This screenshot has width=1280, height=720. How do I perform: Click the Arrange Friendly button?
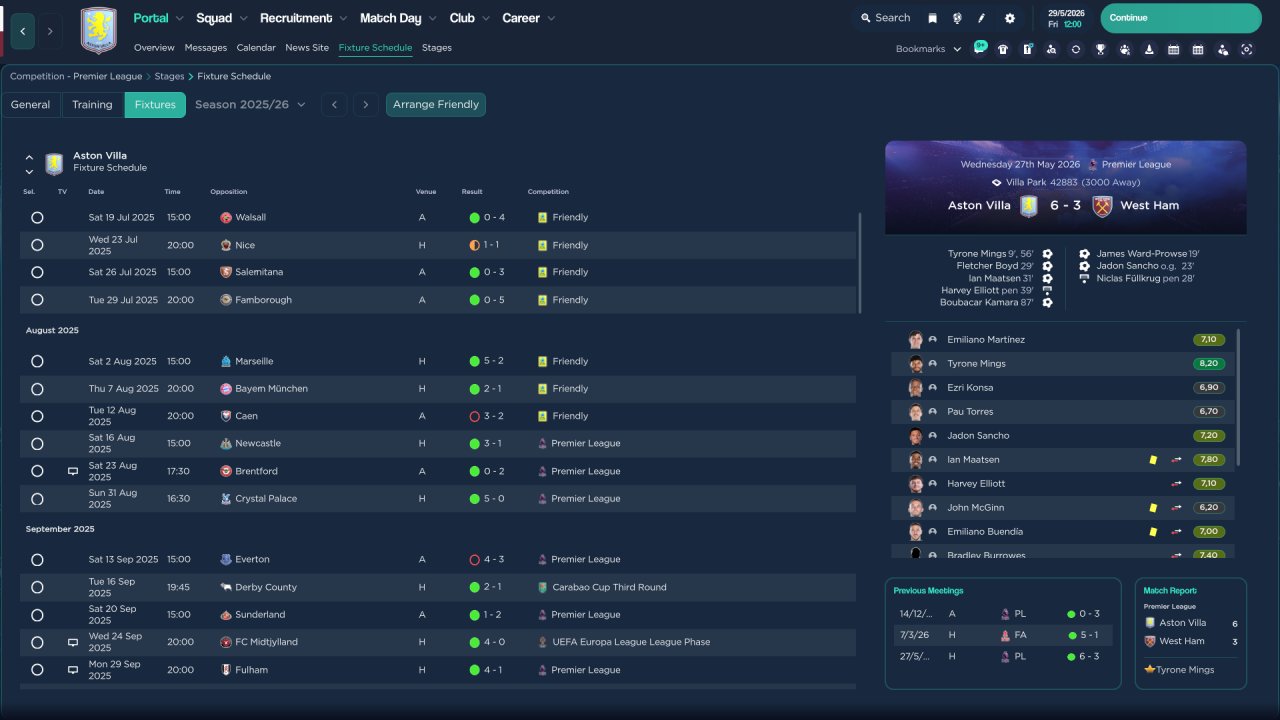[436, 105]
